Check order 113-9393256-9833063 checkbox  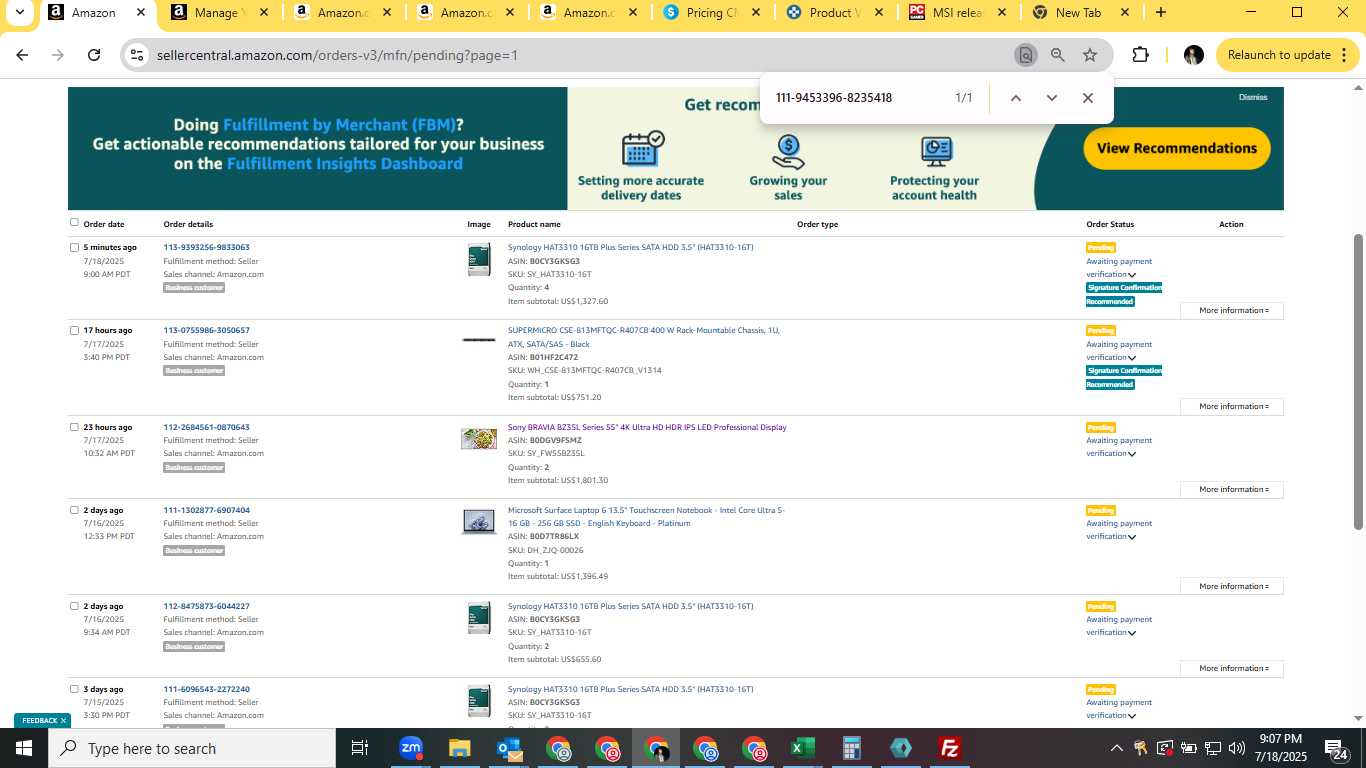tap(74, 247)
